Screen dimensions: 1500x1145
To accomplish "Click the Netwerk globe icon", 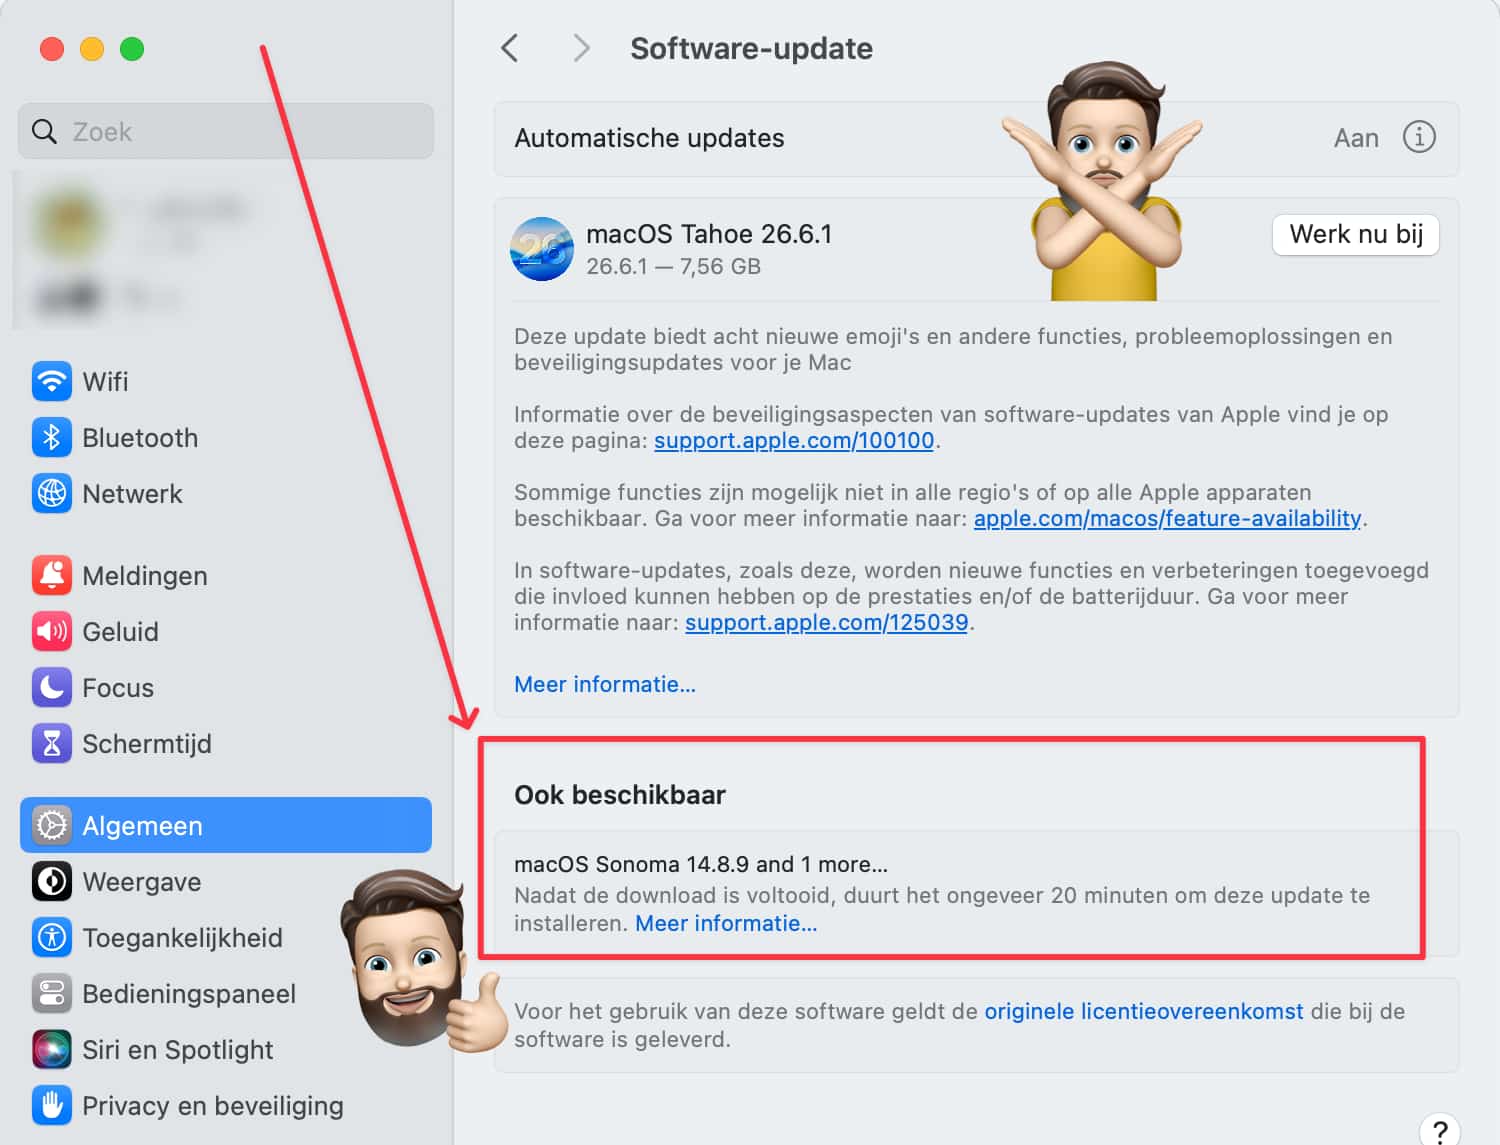I will pos(51,493).
